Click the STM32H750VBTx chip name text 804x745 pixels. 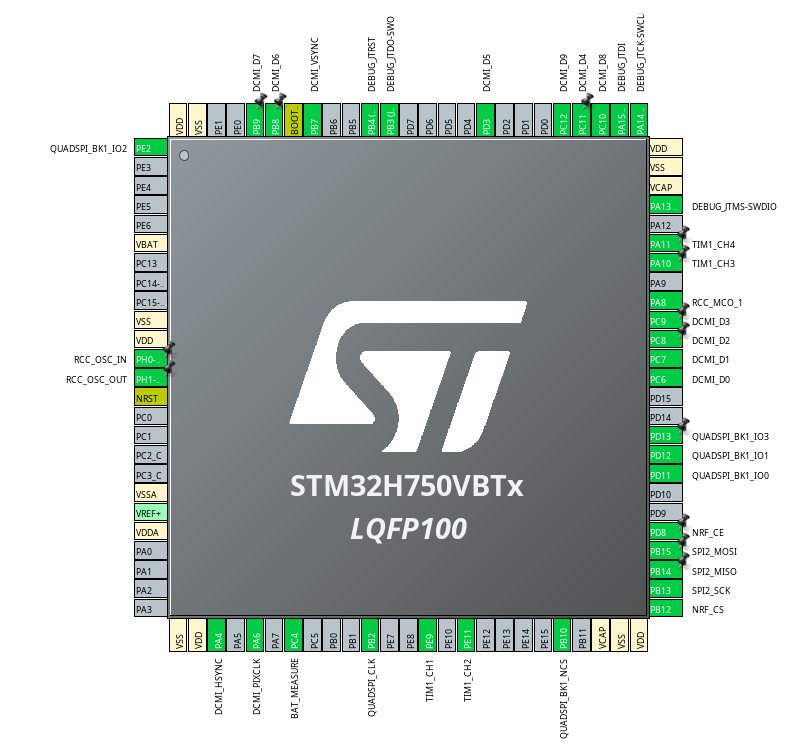[407, 487]
